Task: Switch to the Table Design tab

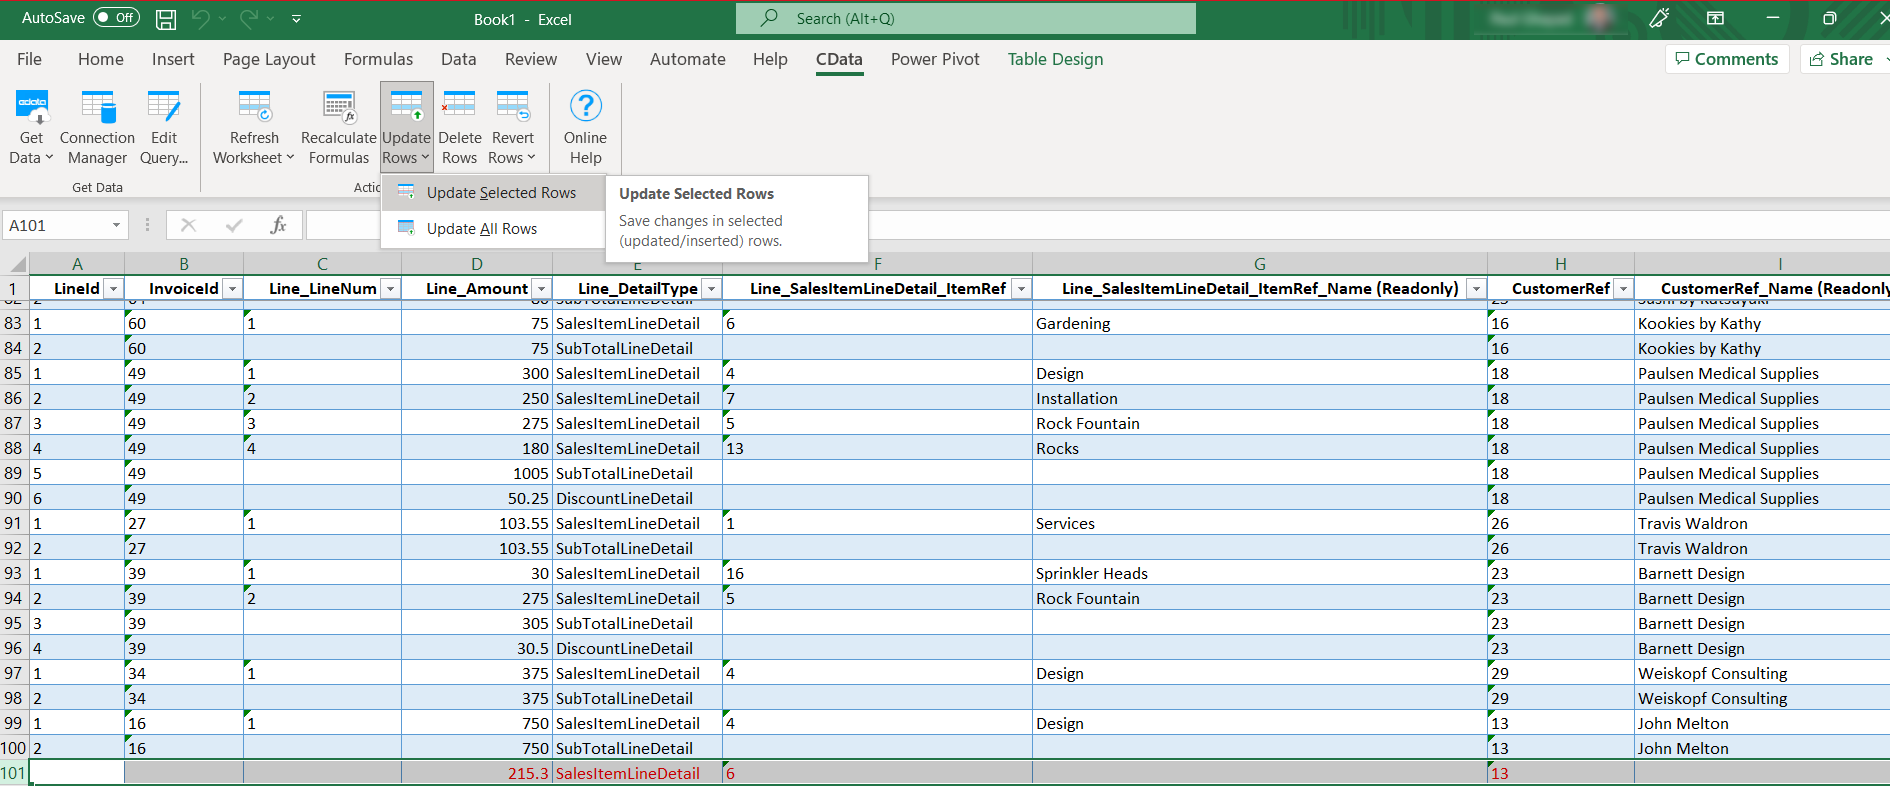Action: 1055,59
